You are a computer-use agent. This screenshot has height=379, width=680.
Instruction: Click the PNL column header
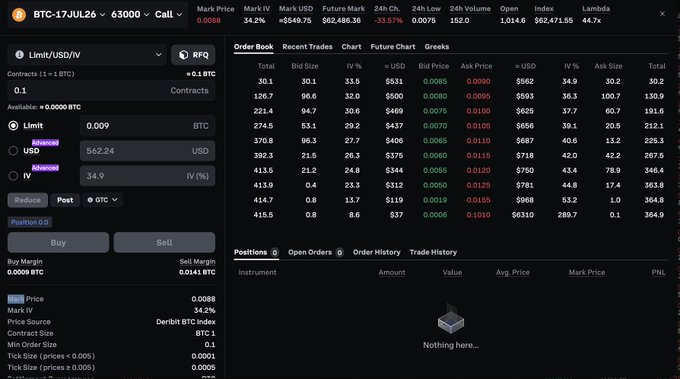coord(658,272)
